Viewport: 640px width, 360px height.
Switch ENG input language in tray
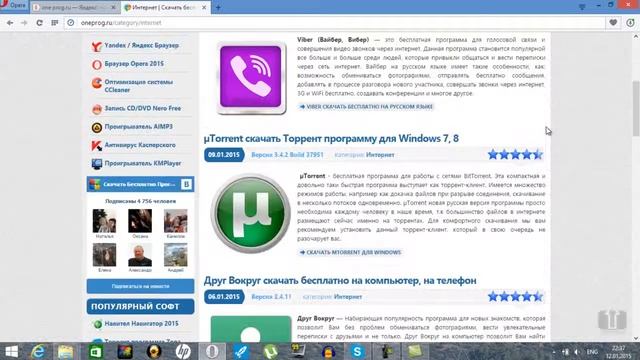click(592, 352)
